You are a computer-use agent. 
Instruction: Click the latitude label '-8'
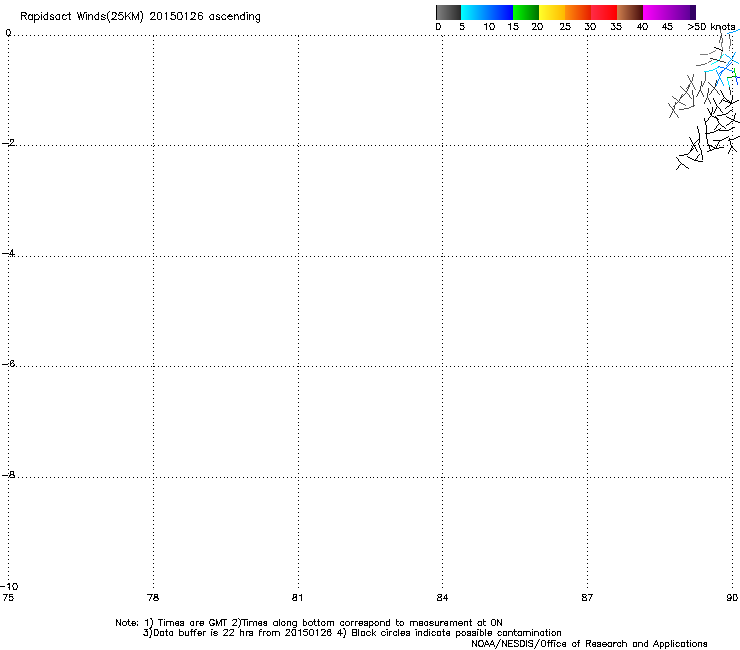pos(8,475)
